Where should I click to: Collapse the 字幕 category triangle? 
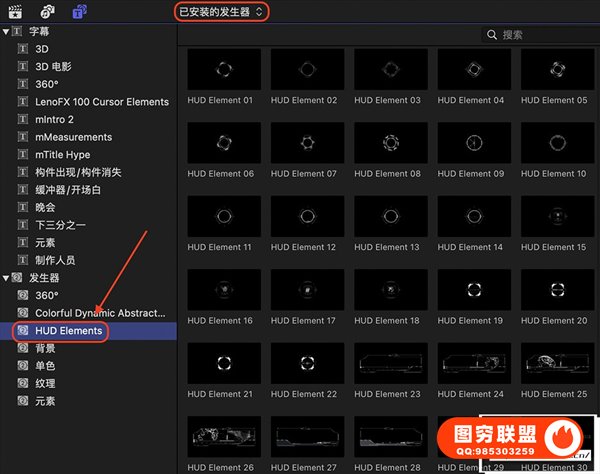[x=6, y=31]
